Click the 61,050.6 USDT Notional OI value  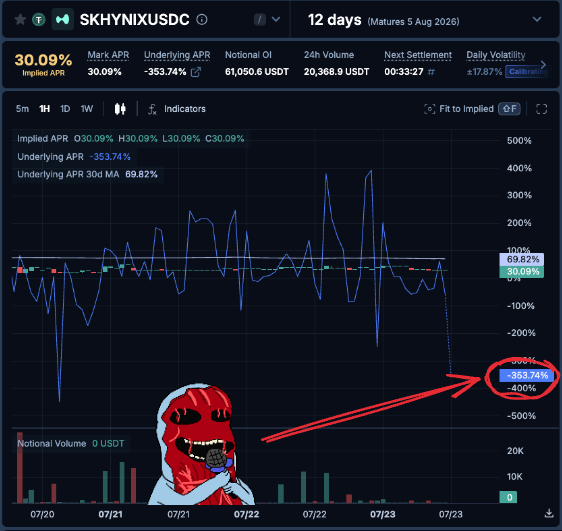[x=257, y=72]
